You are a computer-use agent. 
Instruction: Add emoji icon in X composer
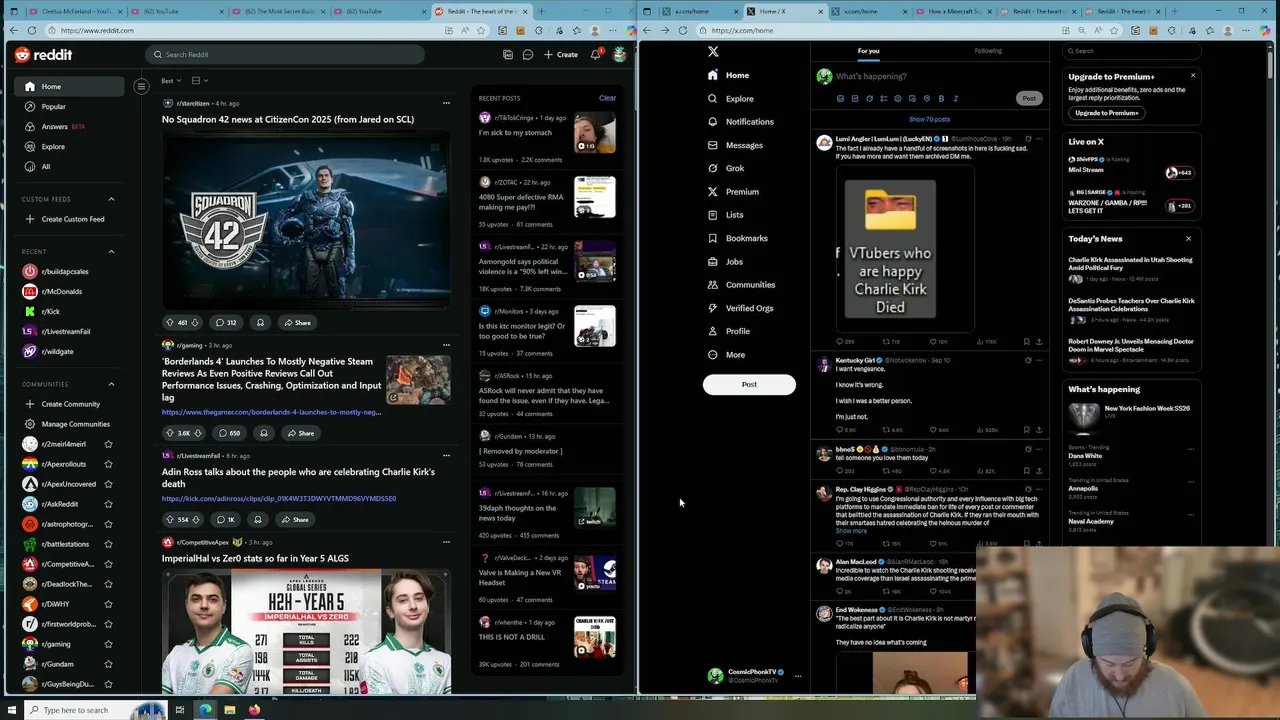tap(898, 99)
